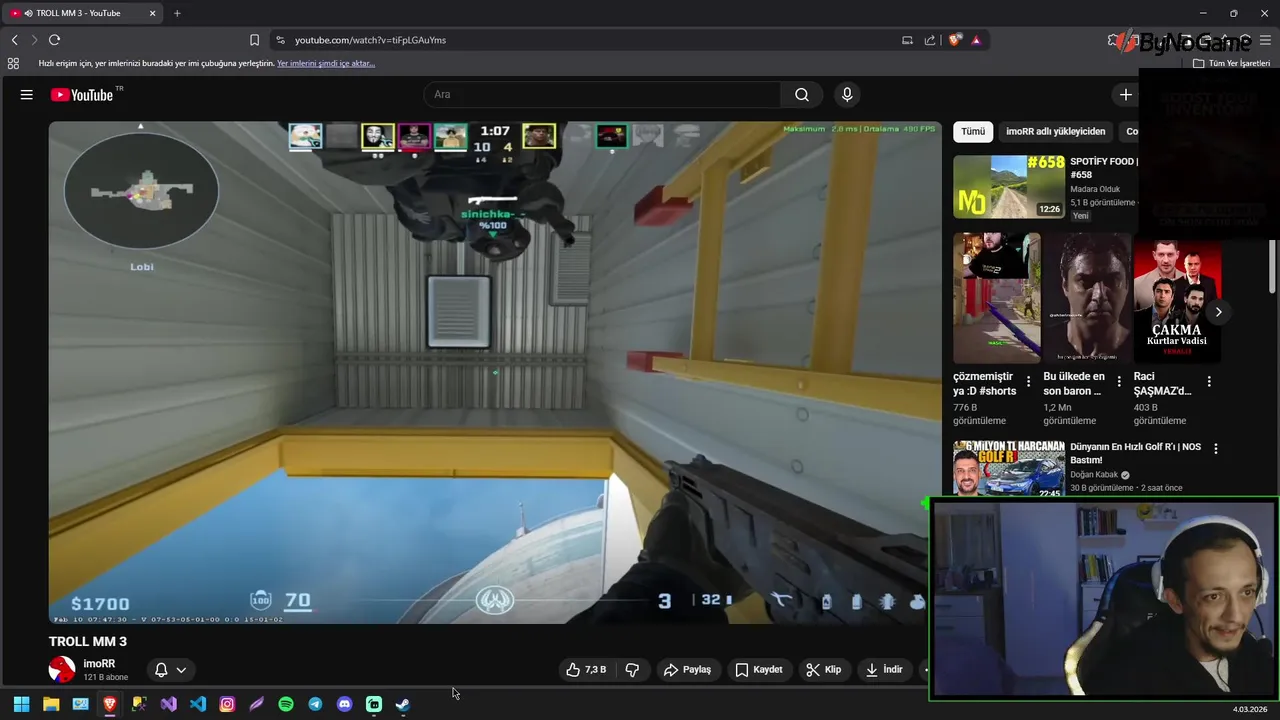The image size is (1280, 720).
Task: Open options for Dünyanın En Hızlı Golf video
Action: point(1216,449)
